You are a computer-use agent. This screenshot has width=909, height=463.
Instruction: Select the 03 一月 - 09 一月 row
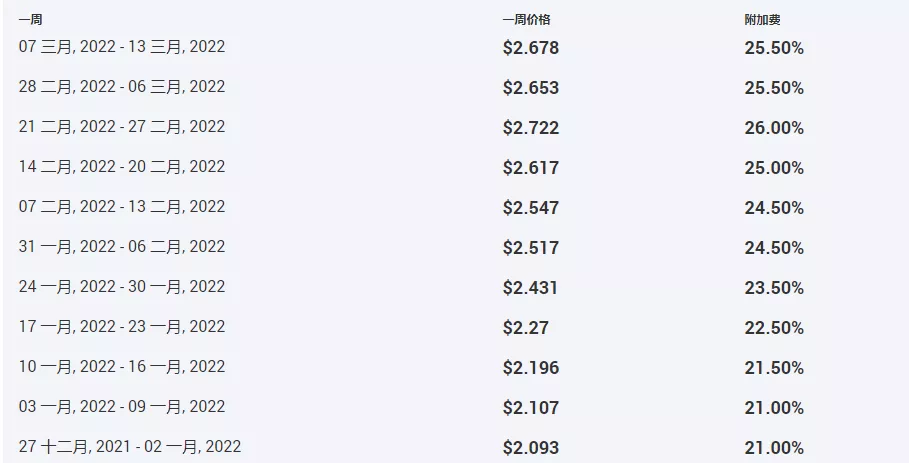[x=122, y=407]
